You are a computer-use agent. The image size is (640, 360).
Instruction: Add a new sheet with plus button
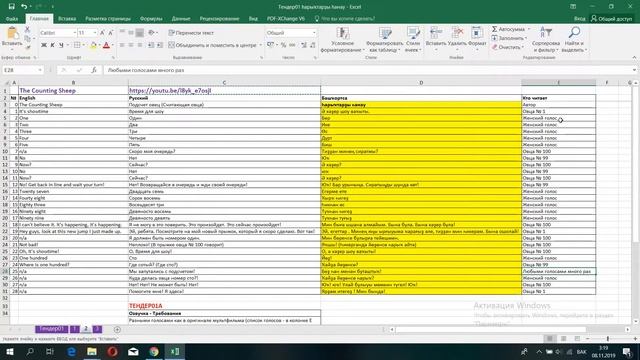point(117,329)
